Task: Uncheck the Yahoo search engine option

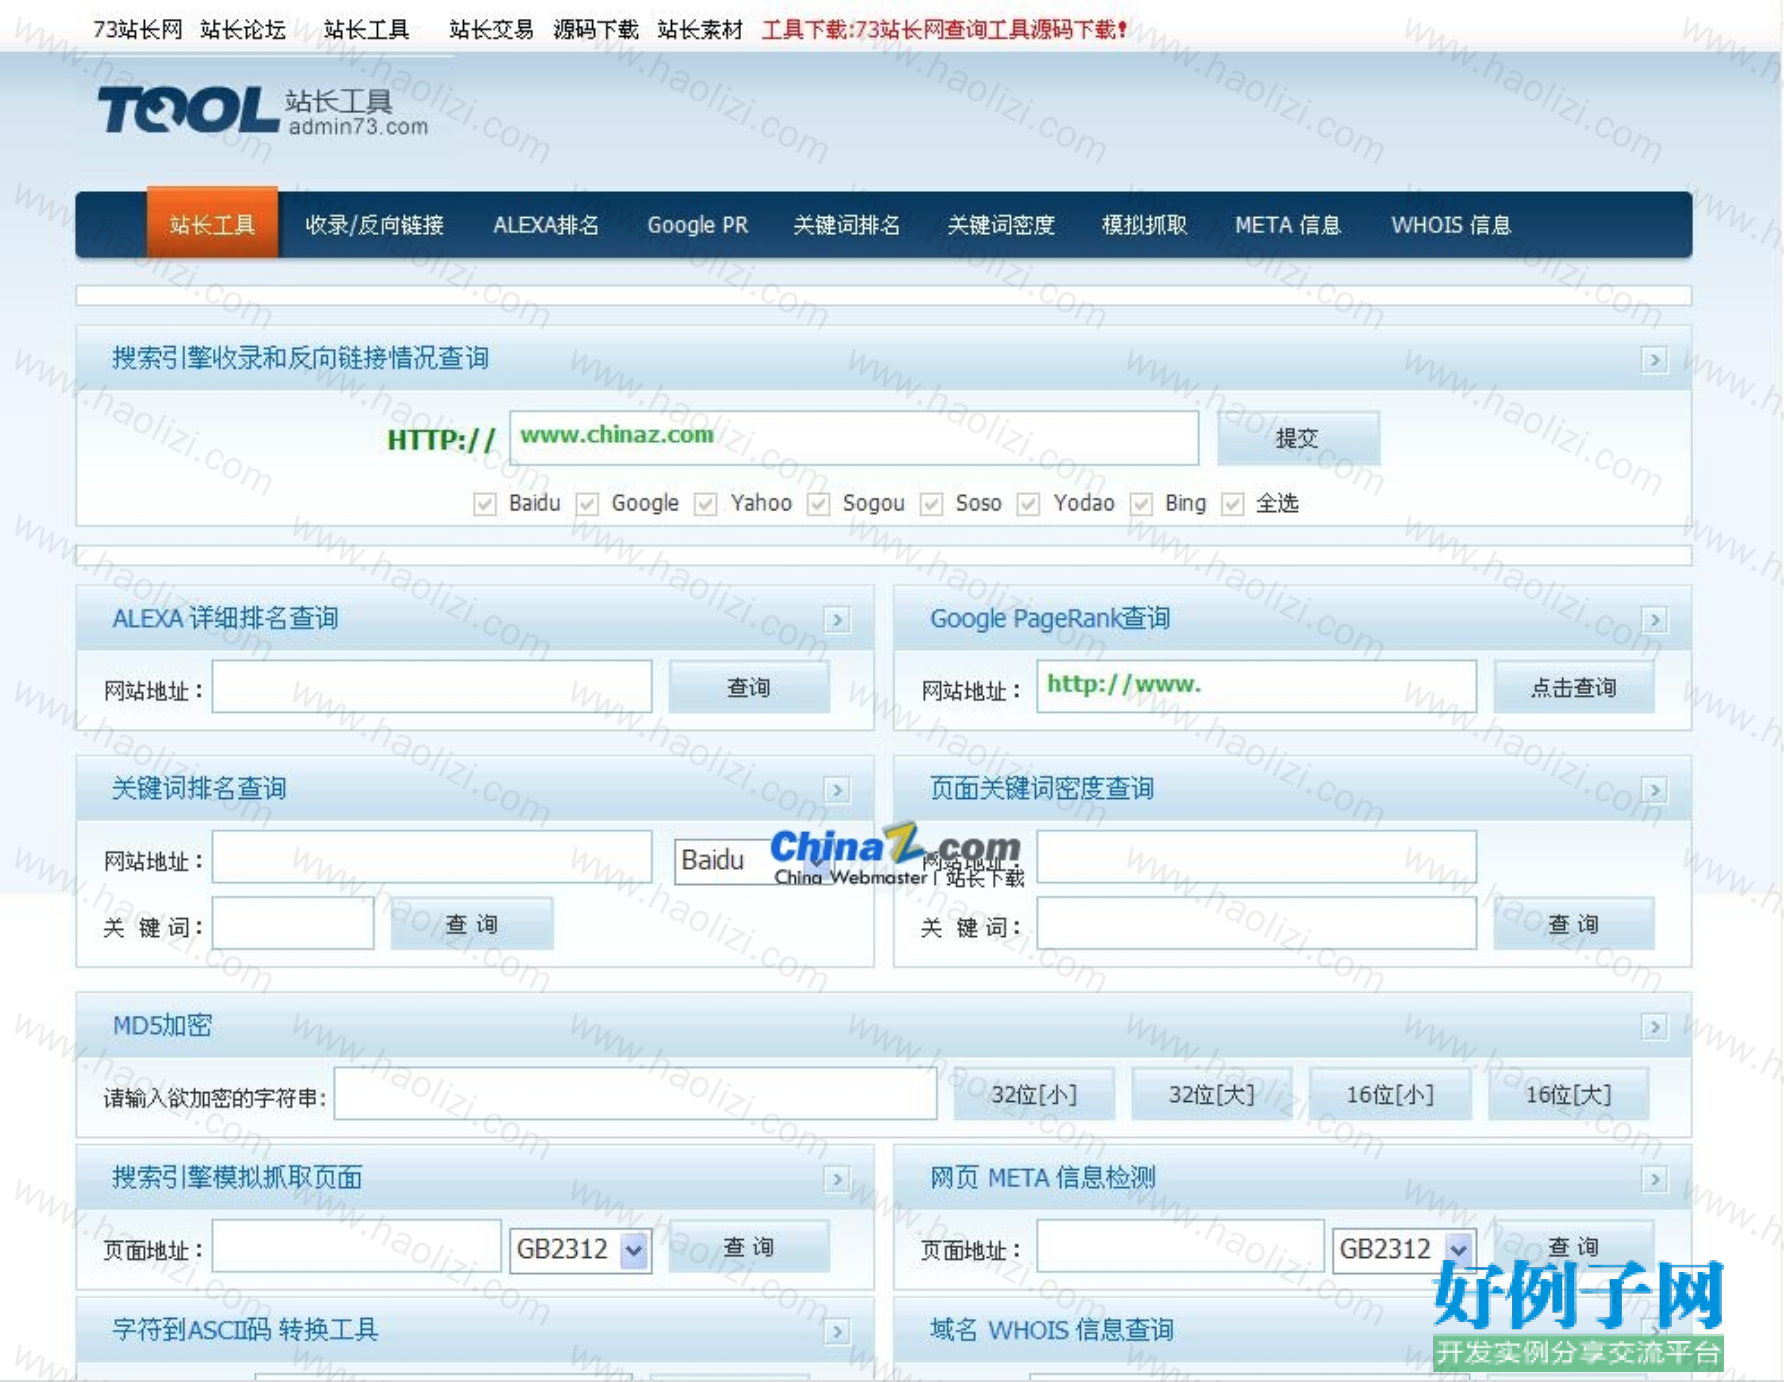Action: 706,504
